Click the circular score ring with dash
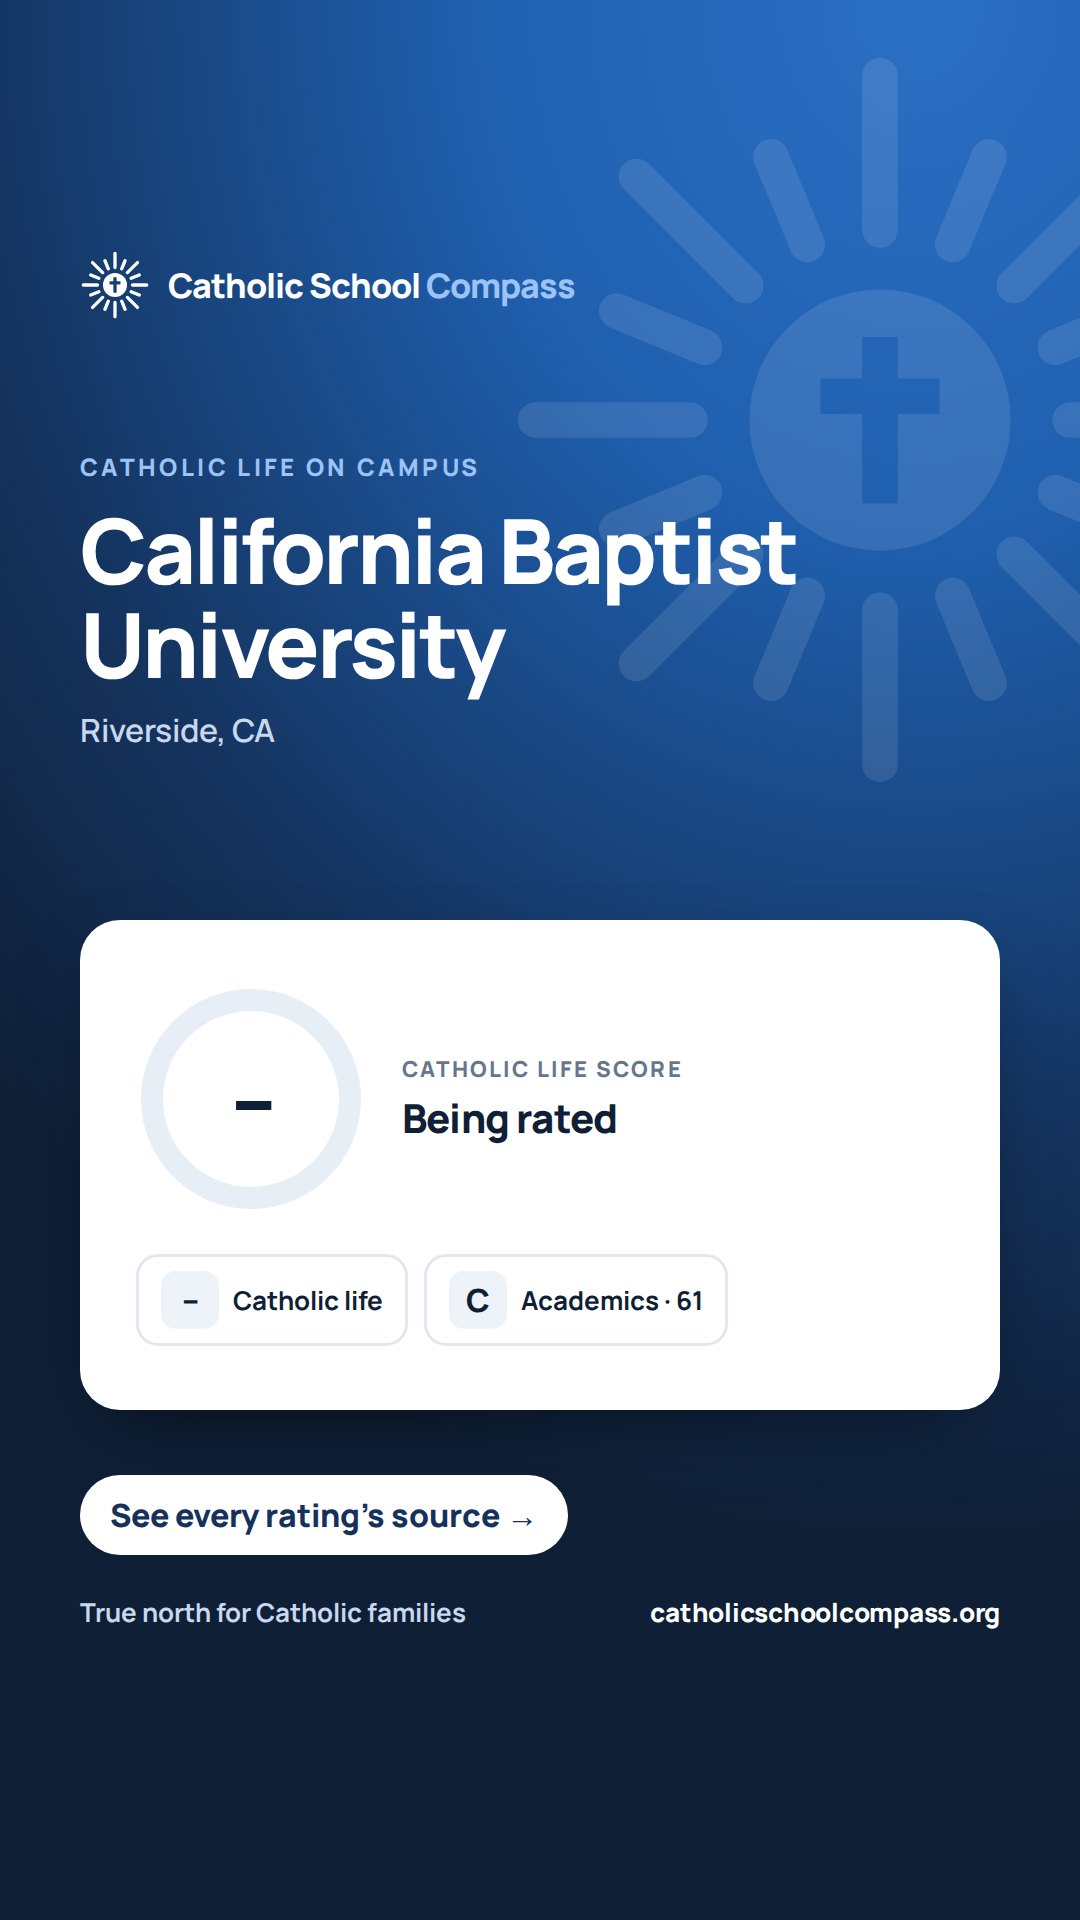Image resolution: width=1080 pixels, height=1920 pixels. coord(251,1099)
